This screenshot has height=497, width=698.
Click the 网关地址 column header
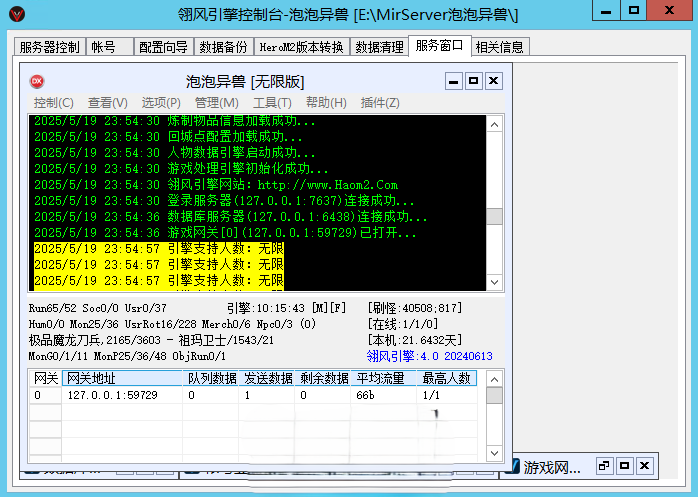[x=90, y=378]
